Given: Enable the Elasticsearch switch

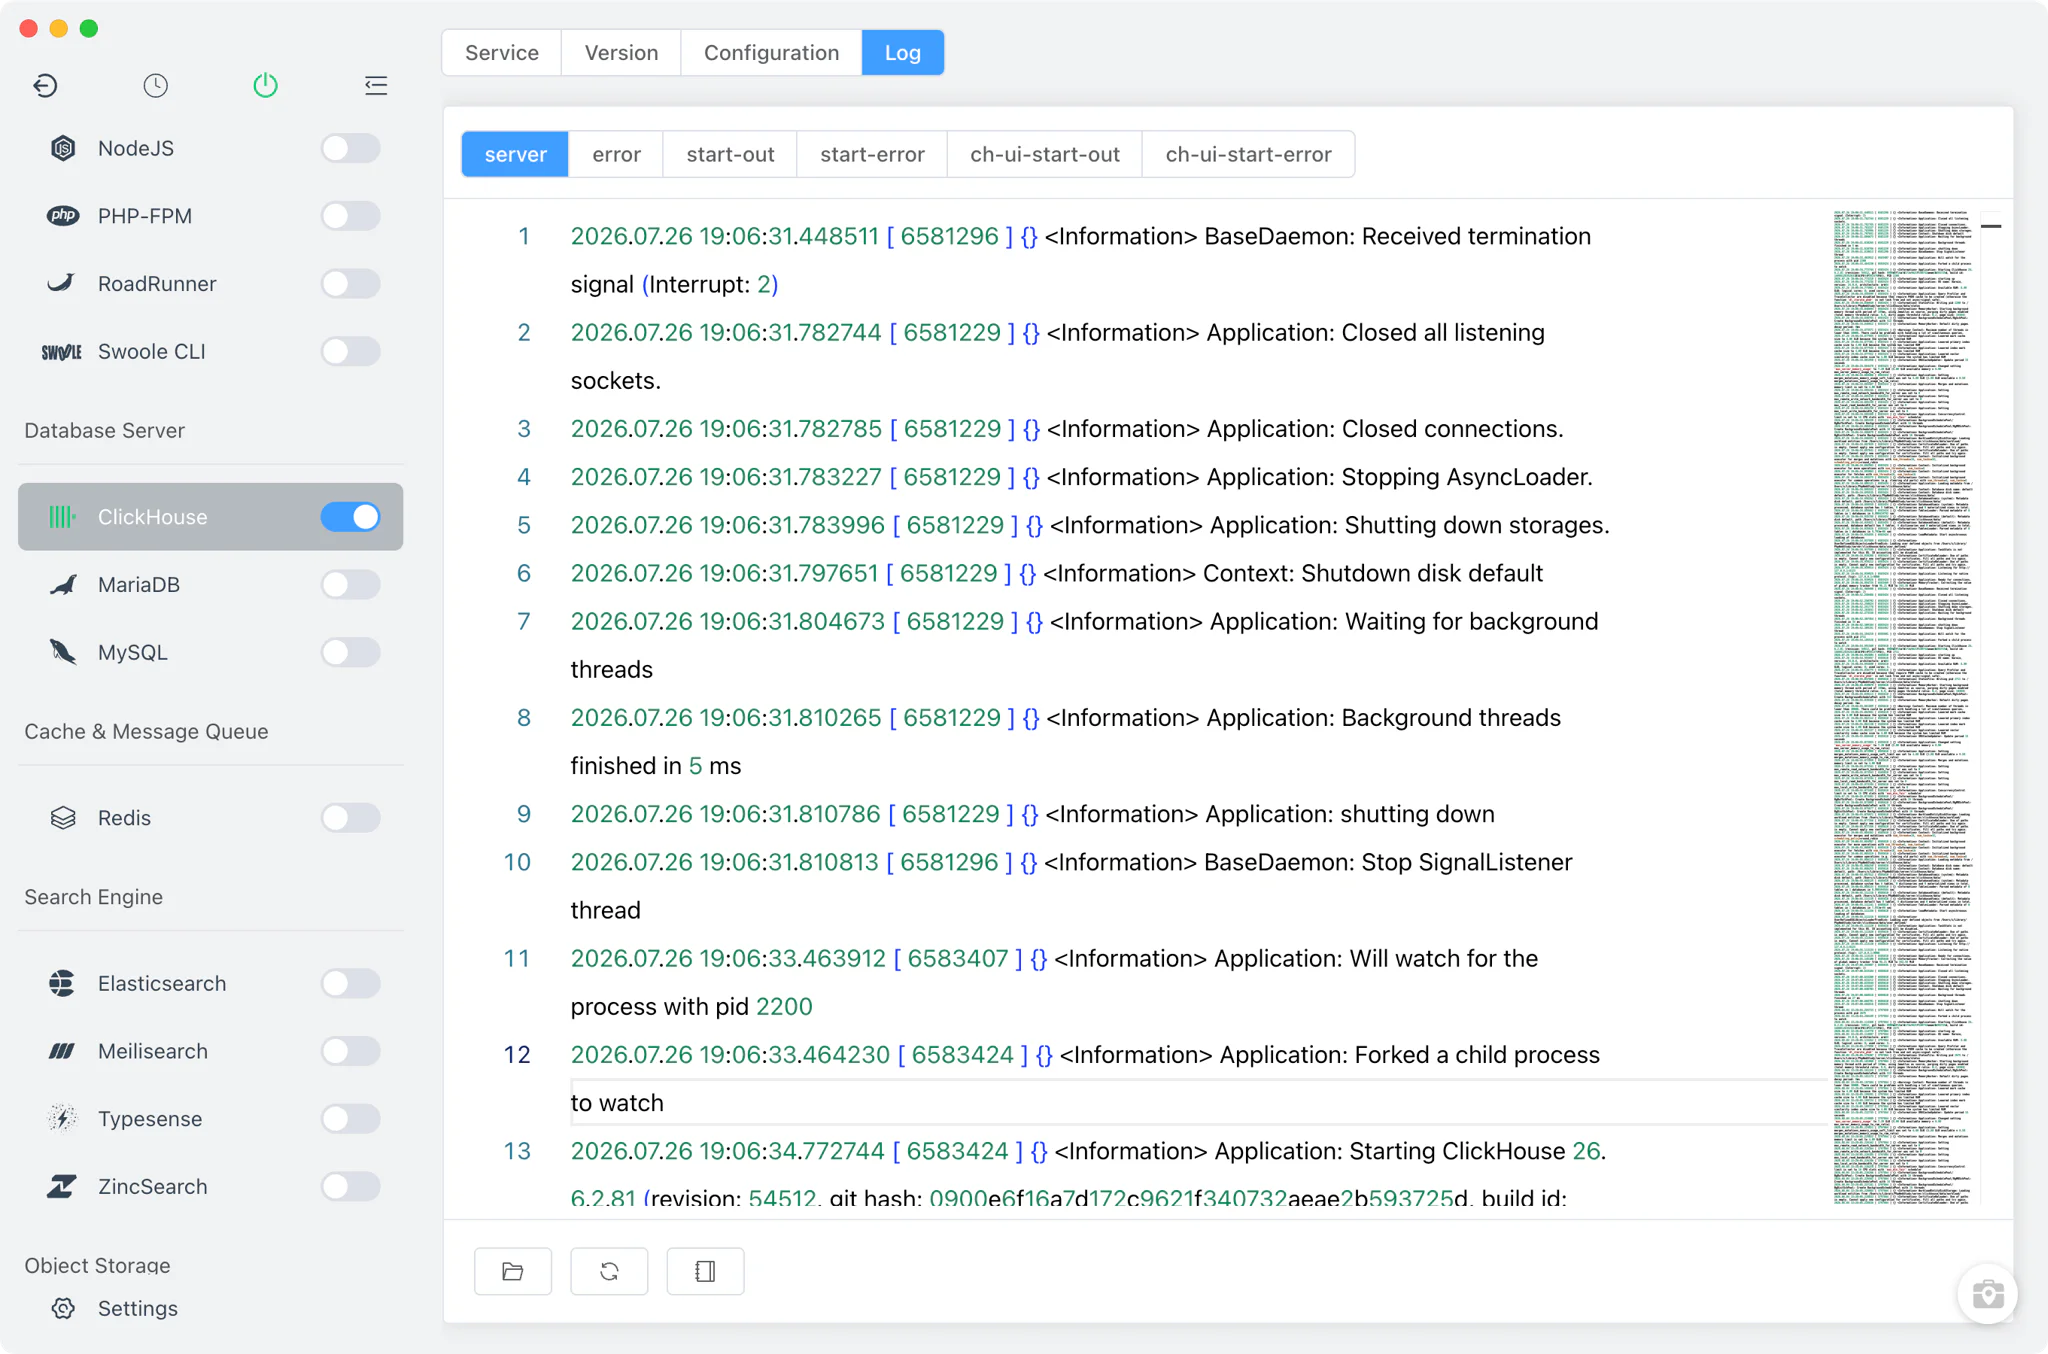Looking at the screenshot, I should click(x=350, y=984).
